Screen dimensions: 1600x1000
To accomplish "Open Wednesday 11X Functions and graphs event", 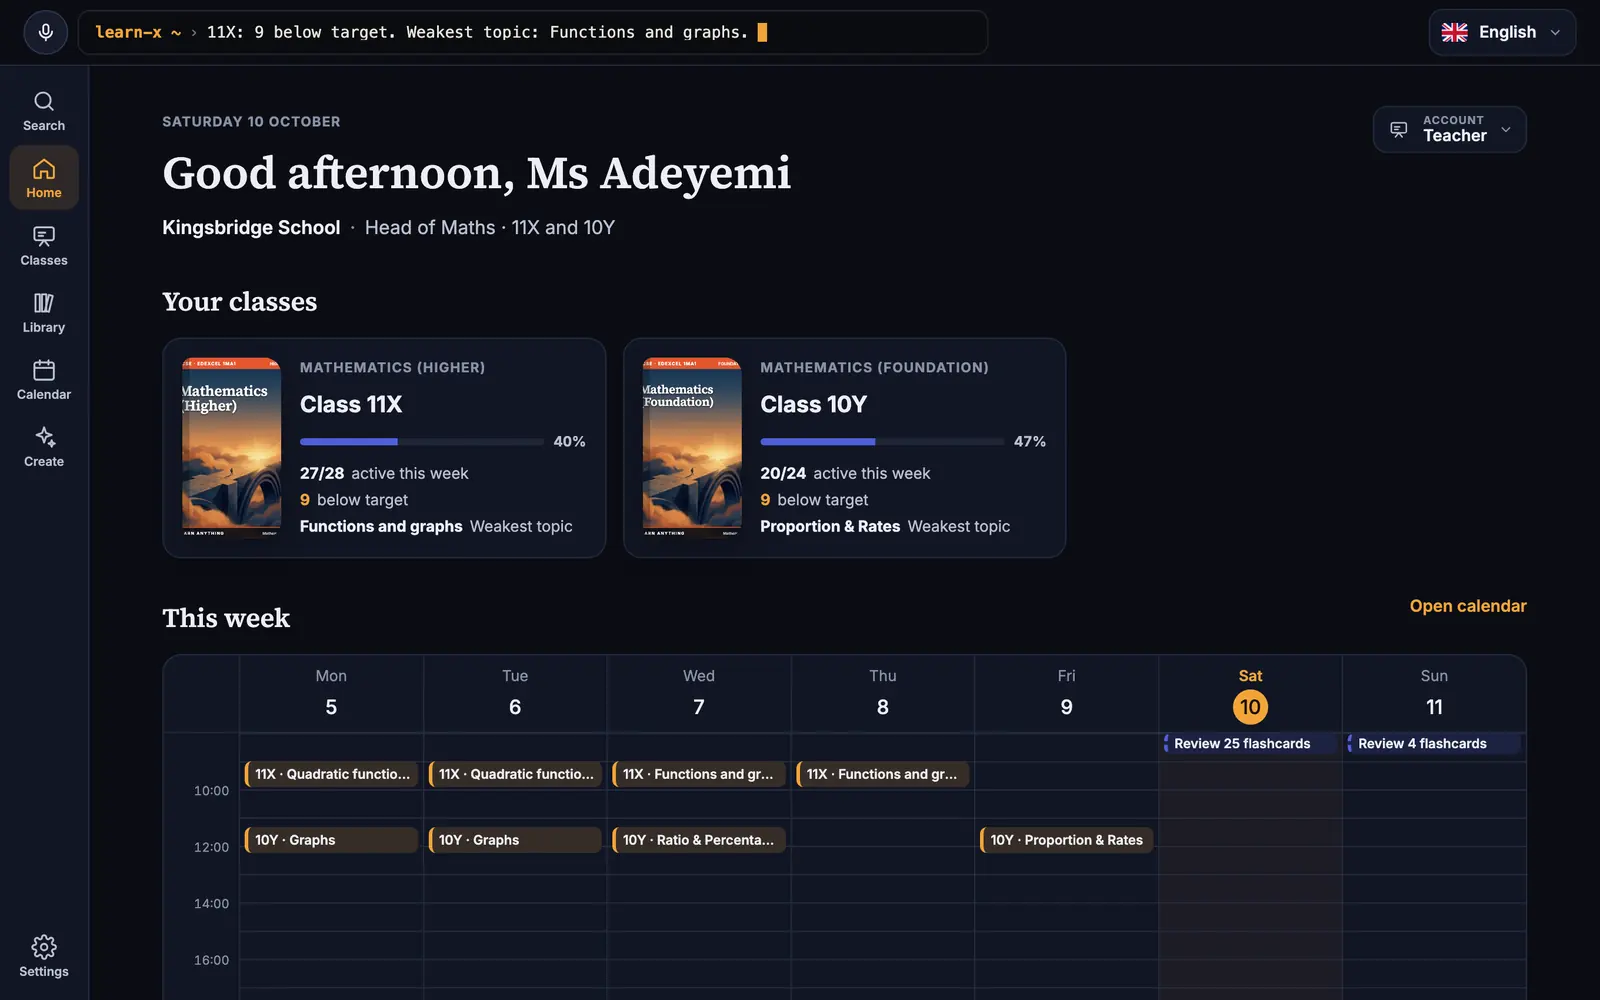I will tap(699, 774).
